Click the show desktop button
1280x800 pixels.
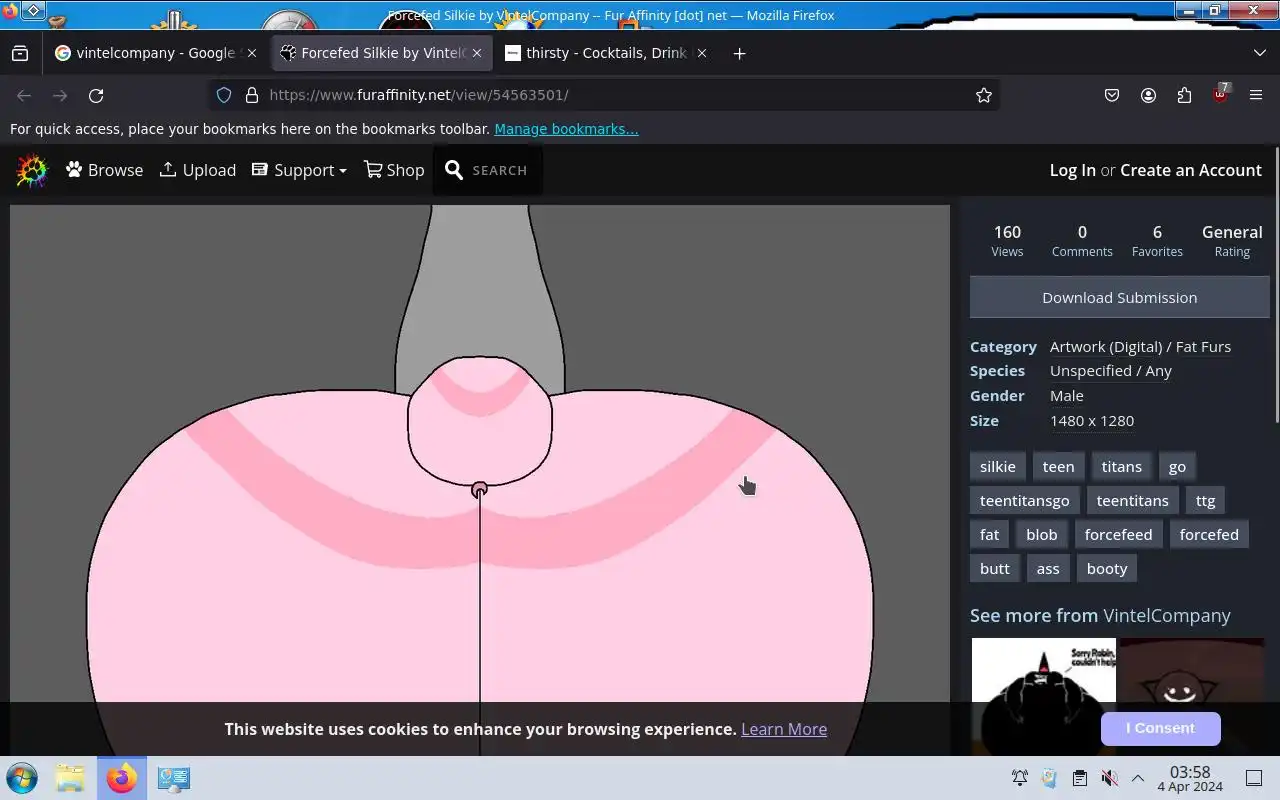click(1254, 778)
